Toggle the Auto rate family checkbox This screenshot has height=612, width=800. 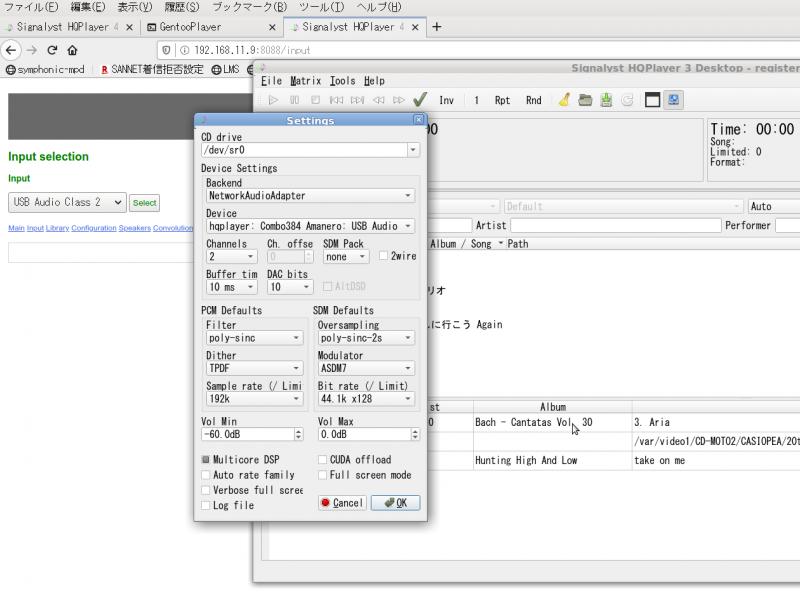click(206, 475)
